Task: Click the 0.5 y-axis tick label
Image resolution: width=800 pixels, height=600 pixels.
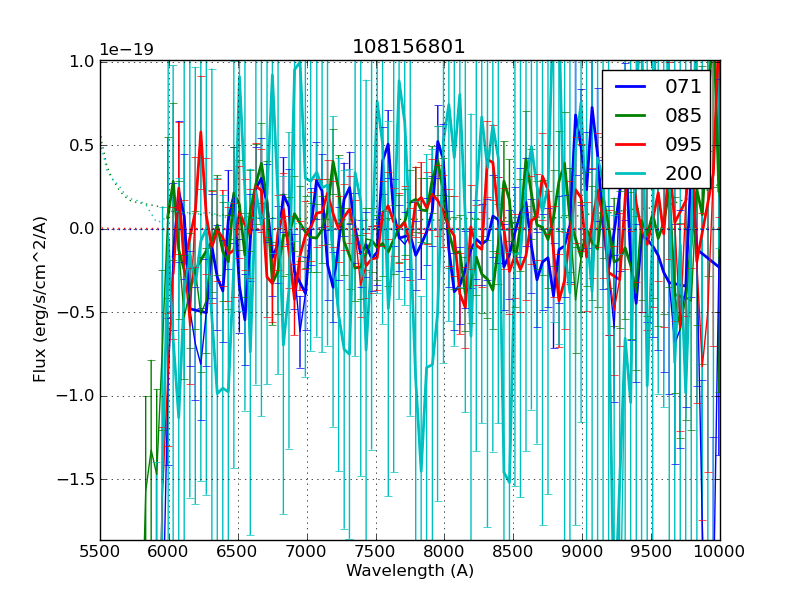Action: click(x=81, y=145)
